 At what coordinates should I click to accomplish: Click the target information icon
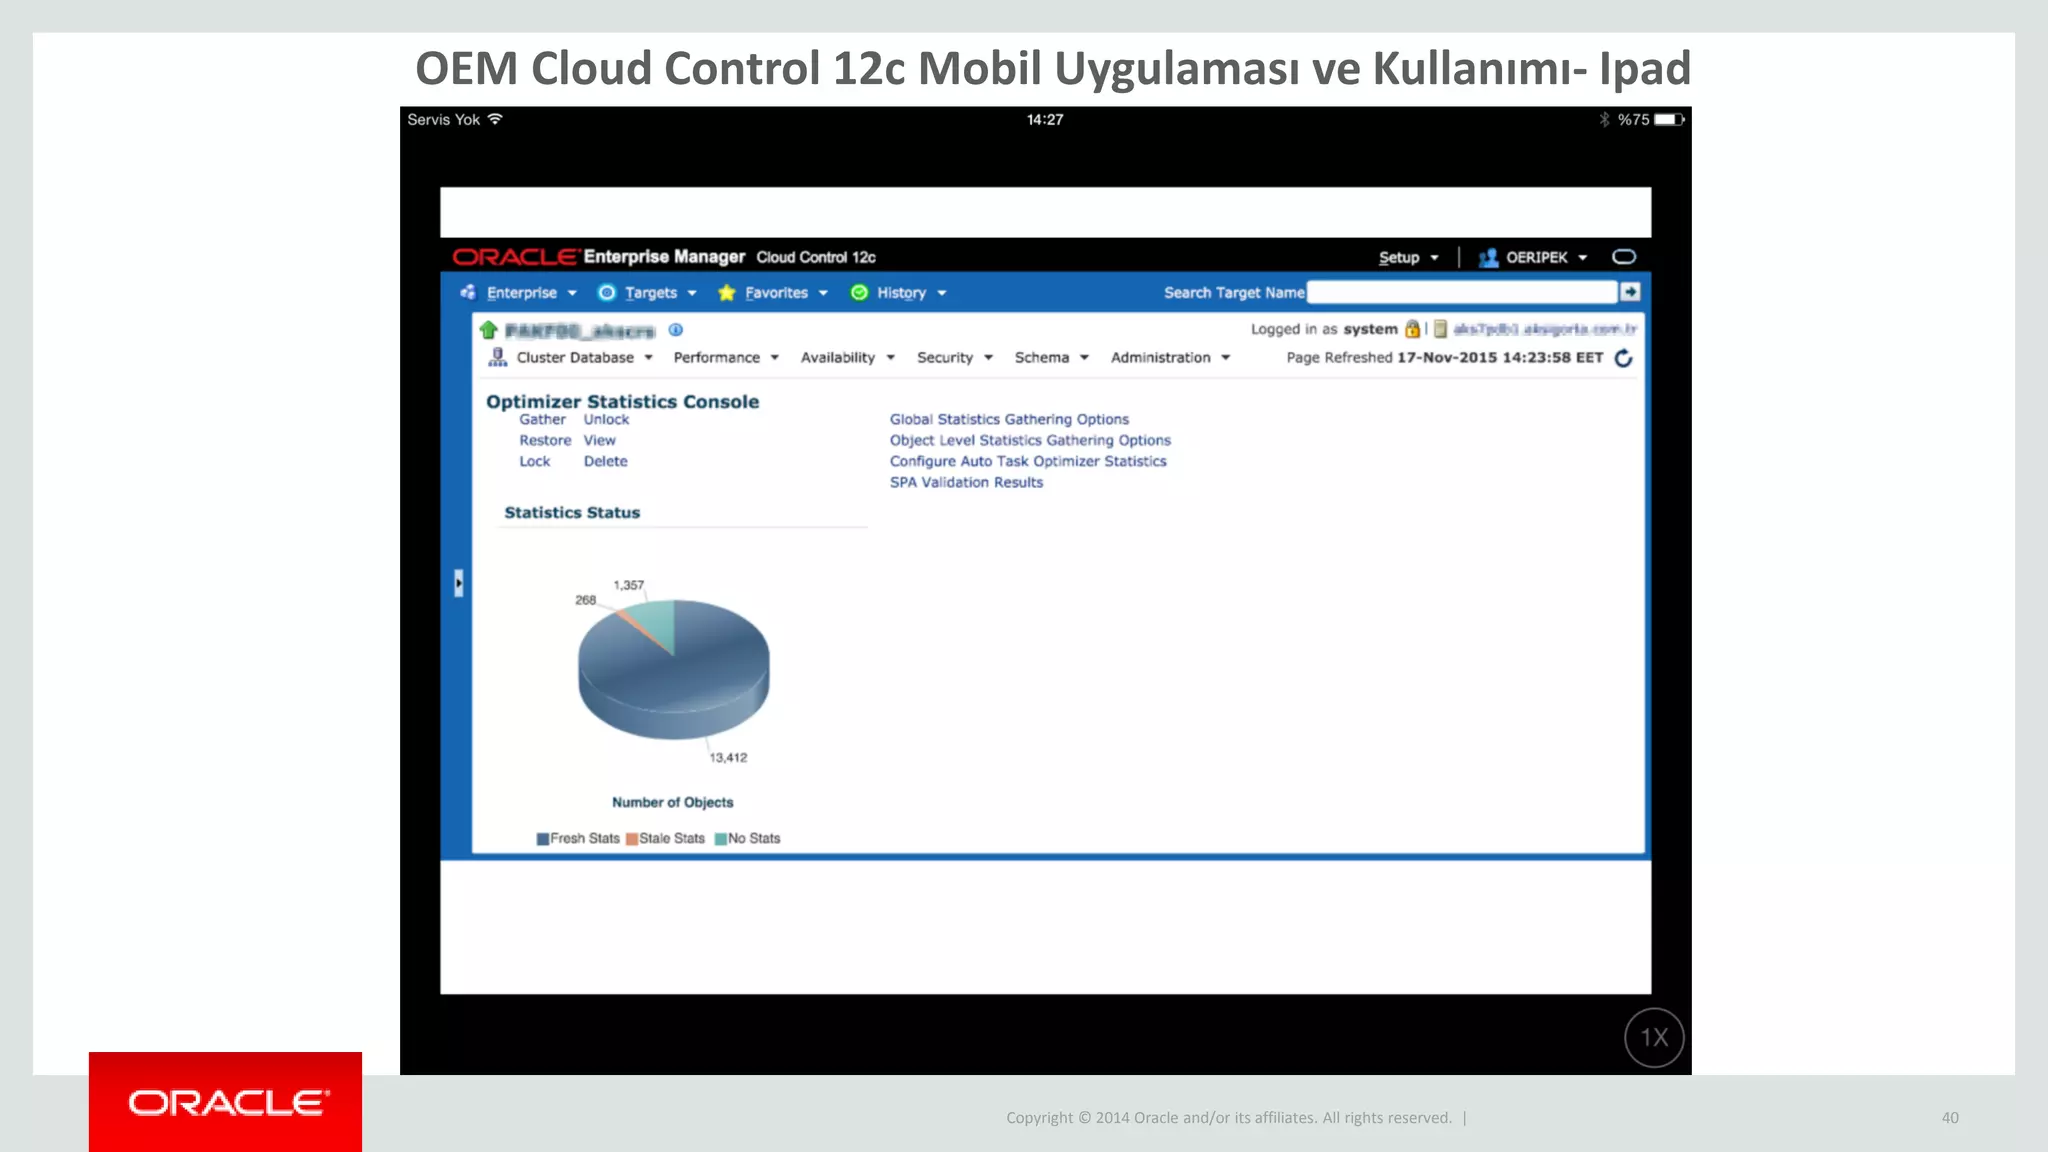[676, 330]
